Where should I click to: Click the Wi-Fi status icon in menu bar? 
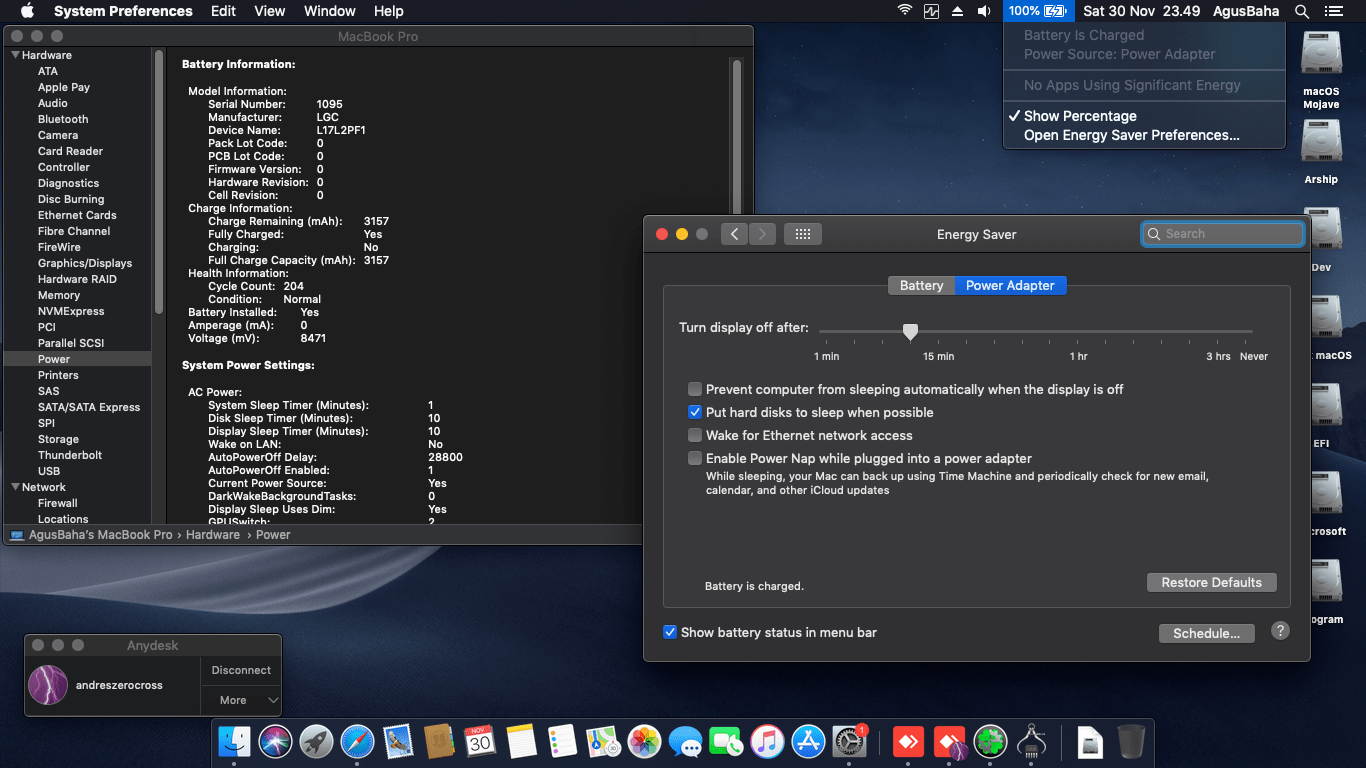pos(904,11)
